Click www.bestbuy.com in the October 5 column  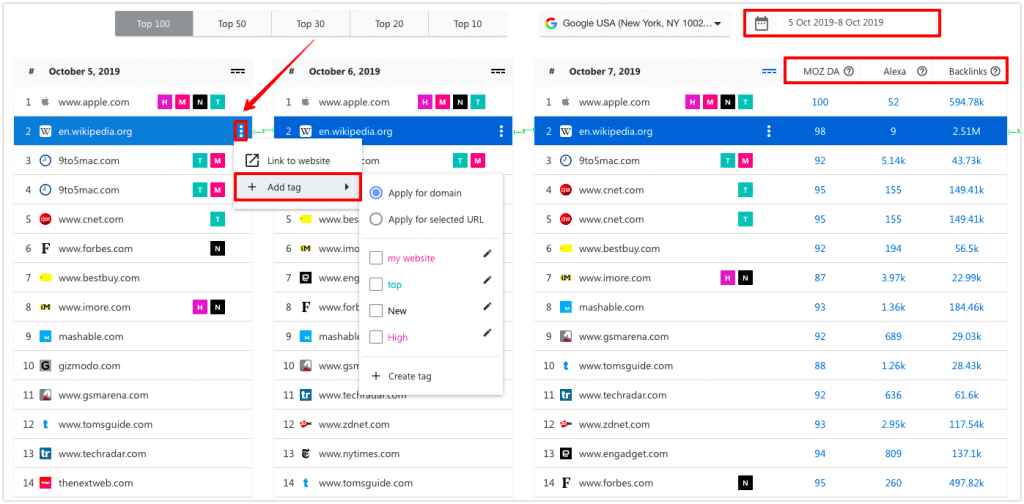(x=99, y=278)
